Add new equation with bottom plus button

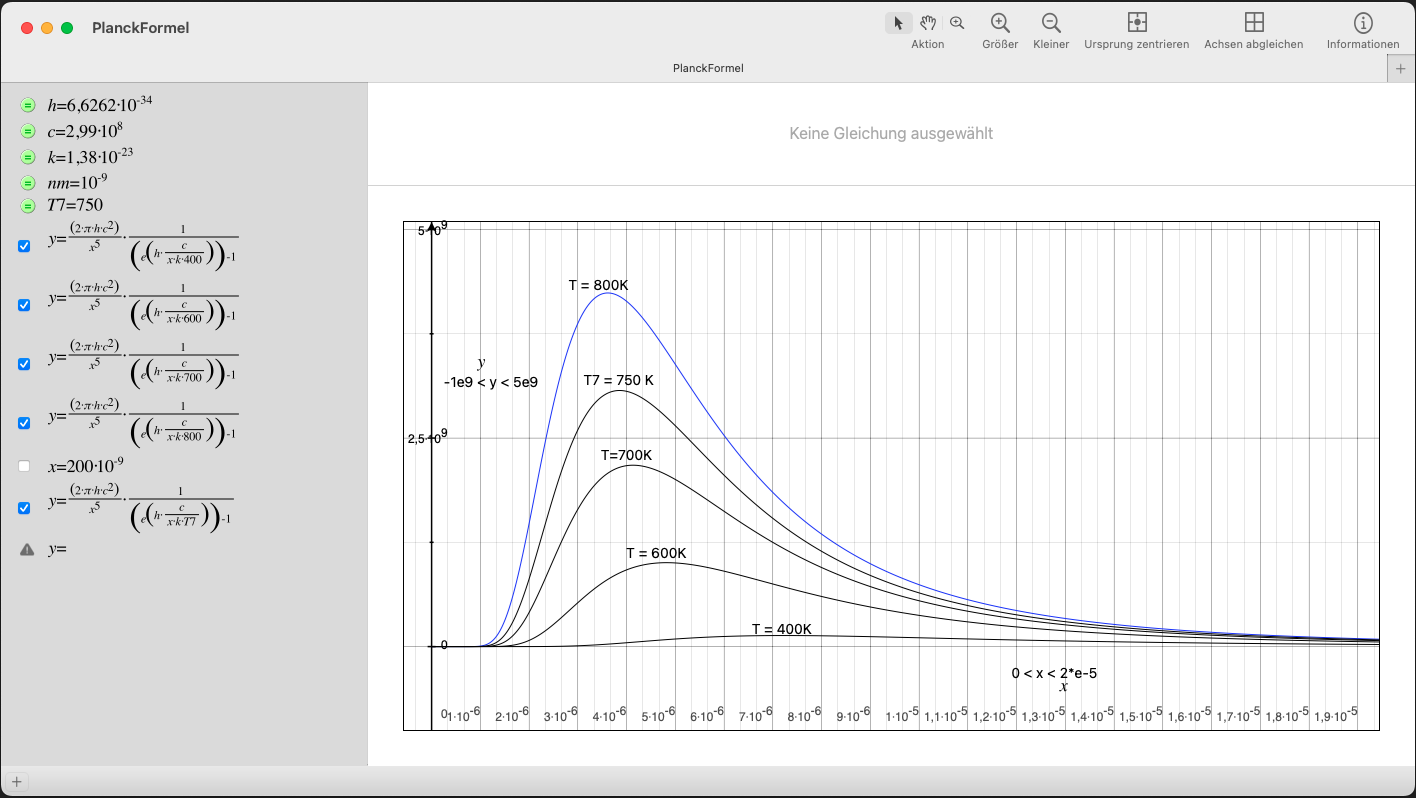click(x=16, y=782)
